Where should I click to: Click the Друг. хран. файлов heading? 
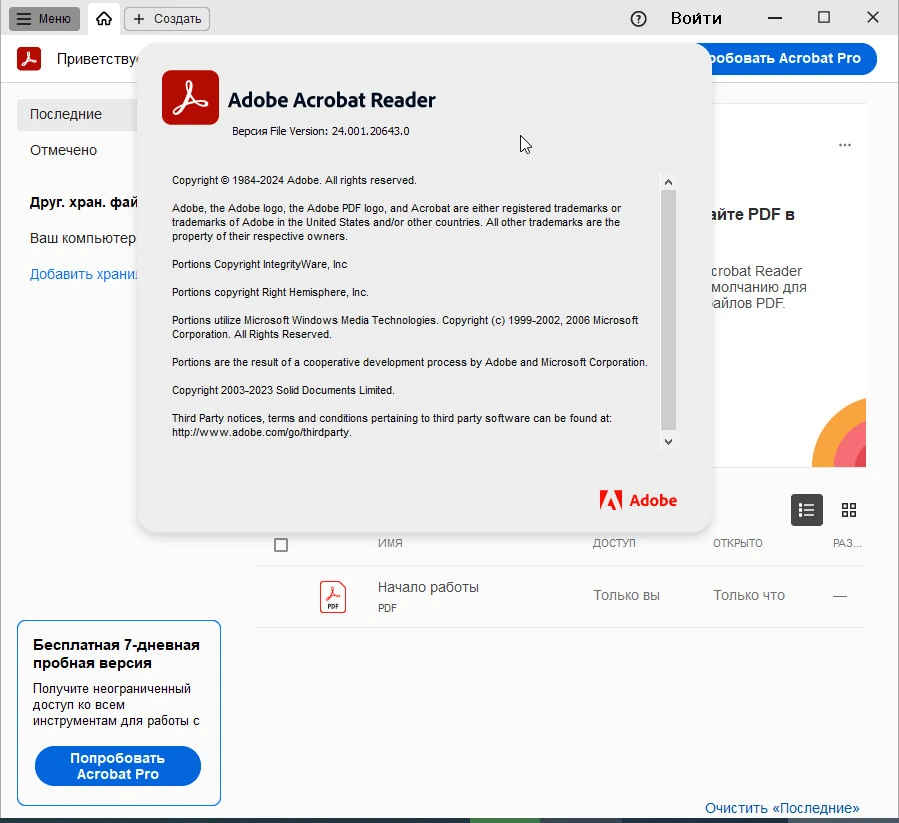(x=84, y=202)
